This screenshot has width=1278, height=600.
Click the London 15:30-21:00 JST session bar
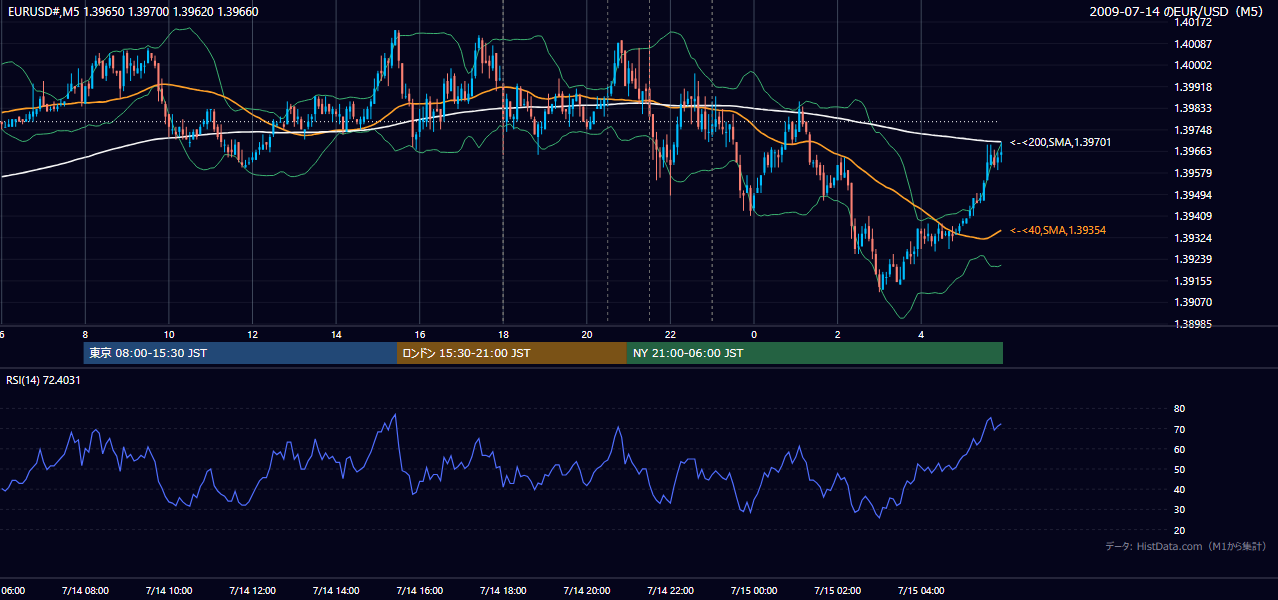tap(512, 353)
